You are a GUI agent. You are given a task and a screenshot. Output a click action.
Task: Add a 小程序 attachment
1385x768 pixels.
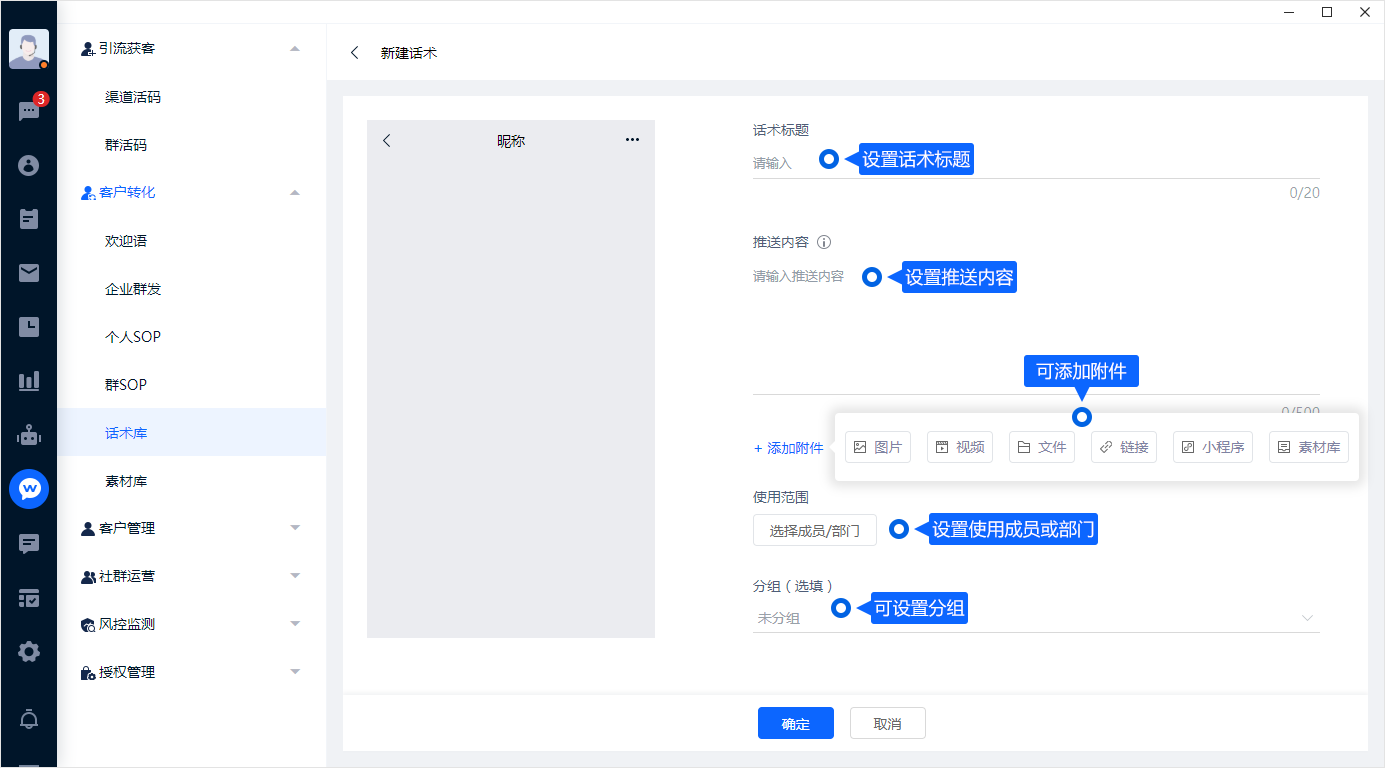[x=1212, y=447]
